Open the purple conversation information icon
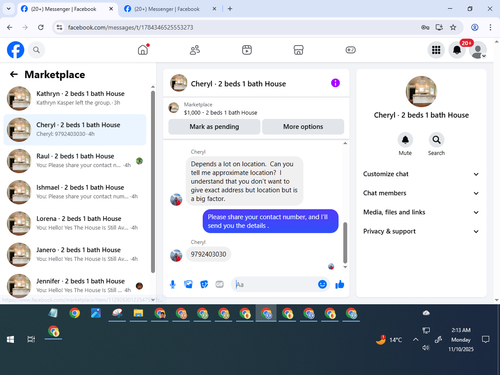This screenshot has height=375, width=500. (x=335, y=83)
